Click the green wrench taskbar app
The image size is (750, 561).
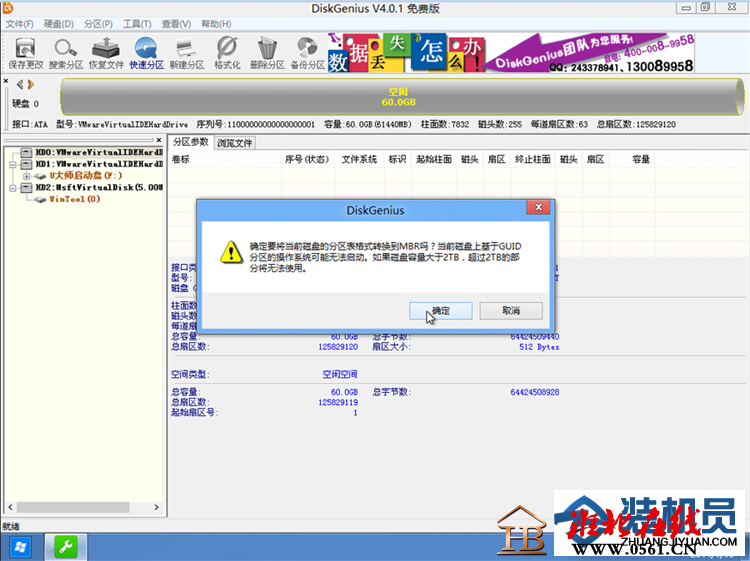66,546
